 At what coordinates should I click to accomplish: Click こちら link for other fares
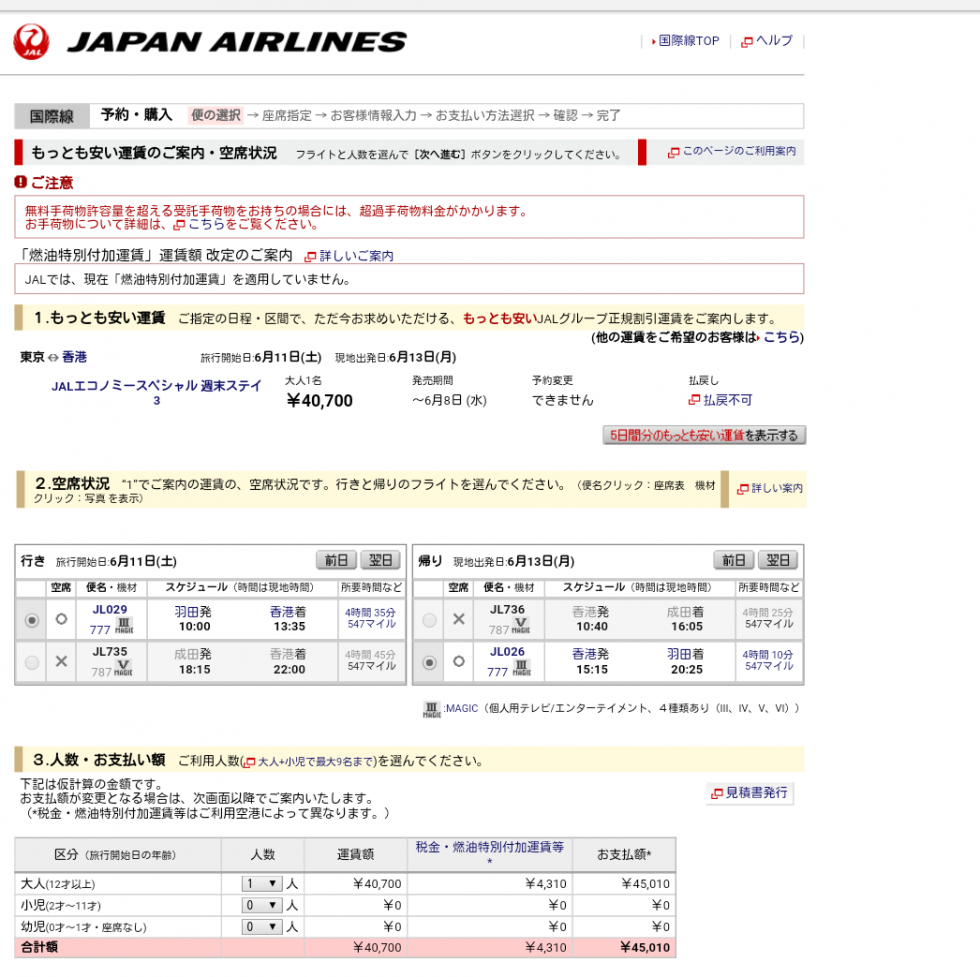tap(781, 337)
